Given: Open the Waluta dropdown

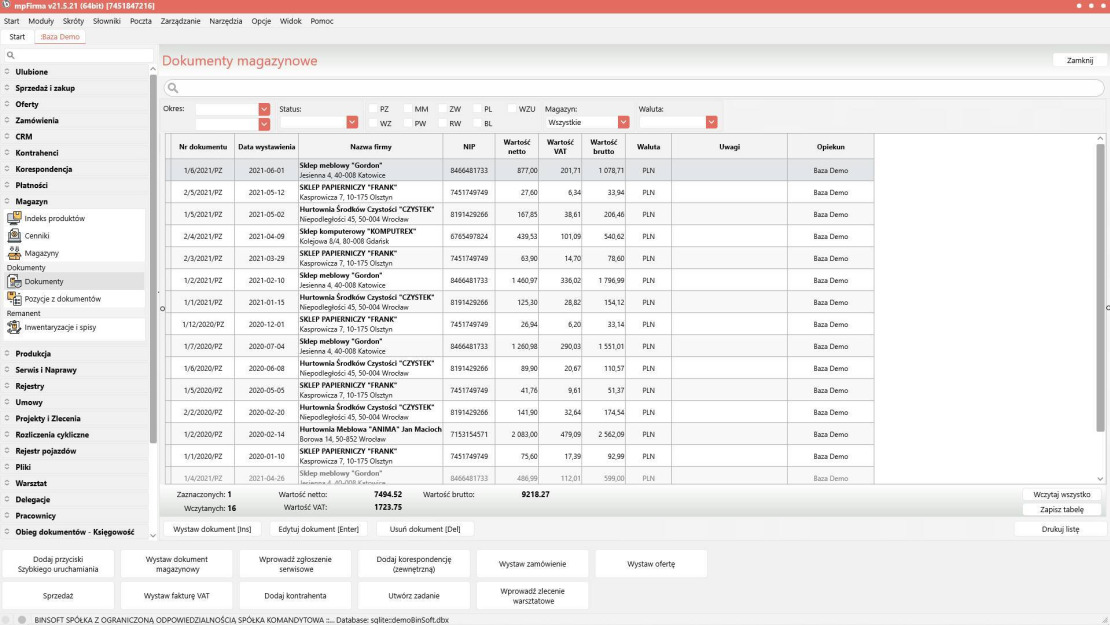Looking at the screenshot, I should click(711, 122).
